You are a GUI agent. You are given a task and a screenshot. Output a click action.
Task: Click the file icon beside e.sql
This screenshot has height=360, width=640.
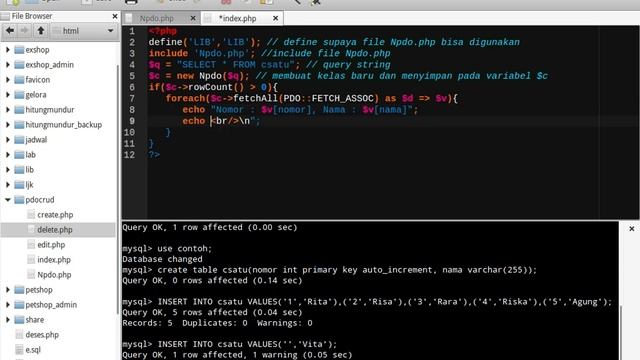[19, 349]
